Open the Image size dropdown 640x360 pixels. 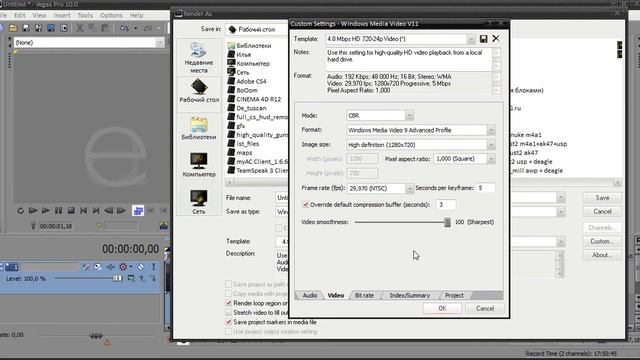click(x=491, y=145)
